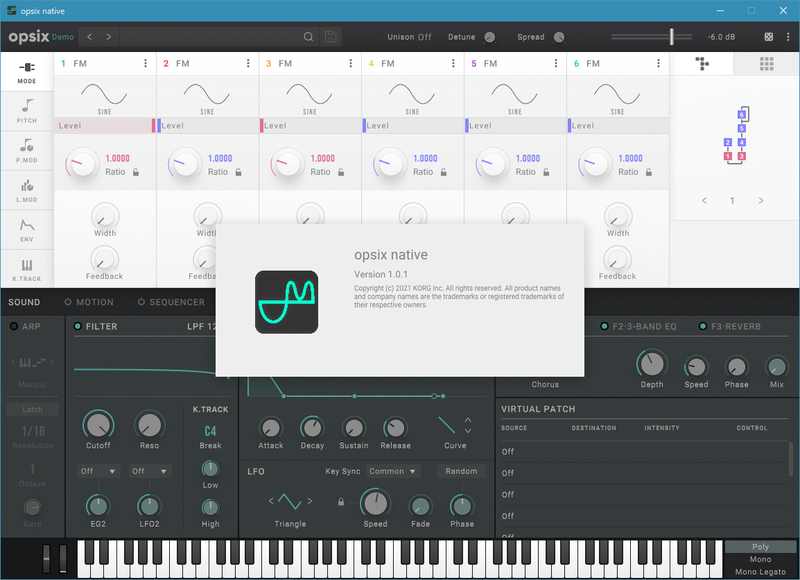Open the L.MOD page in the sidebar
800x580 pixels.
click(x=27, y=190)
